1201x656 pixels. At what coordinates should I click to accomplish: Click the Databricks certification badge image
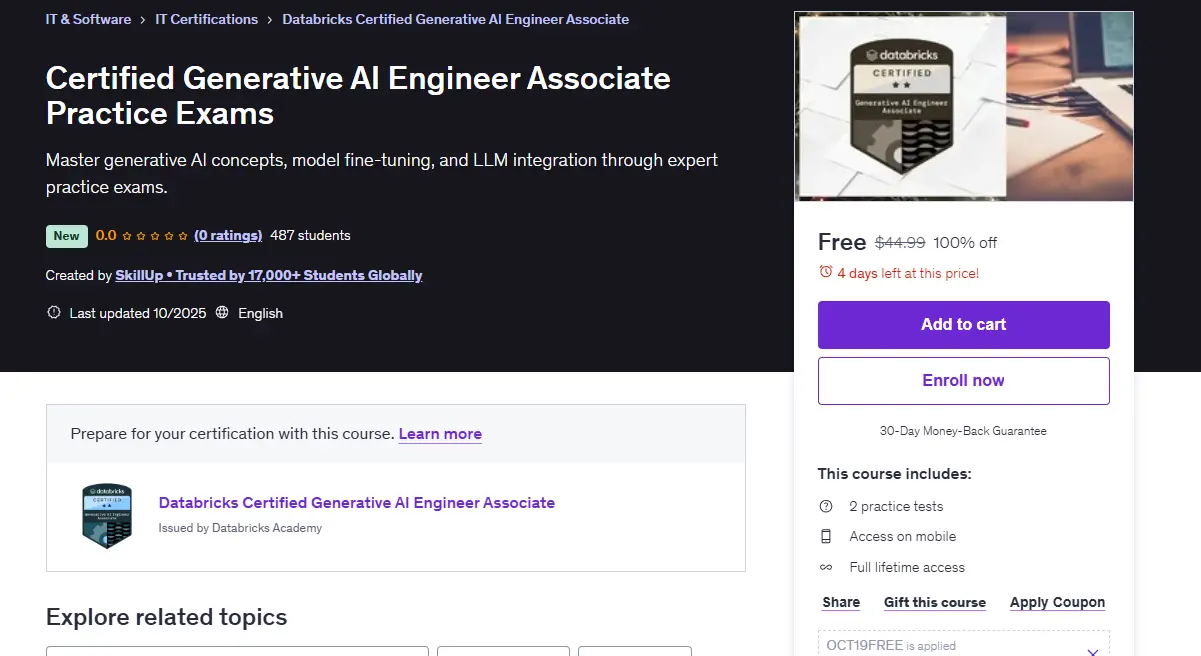[x=107, y=516]
